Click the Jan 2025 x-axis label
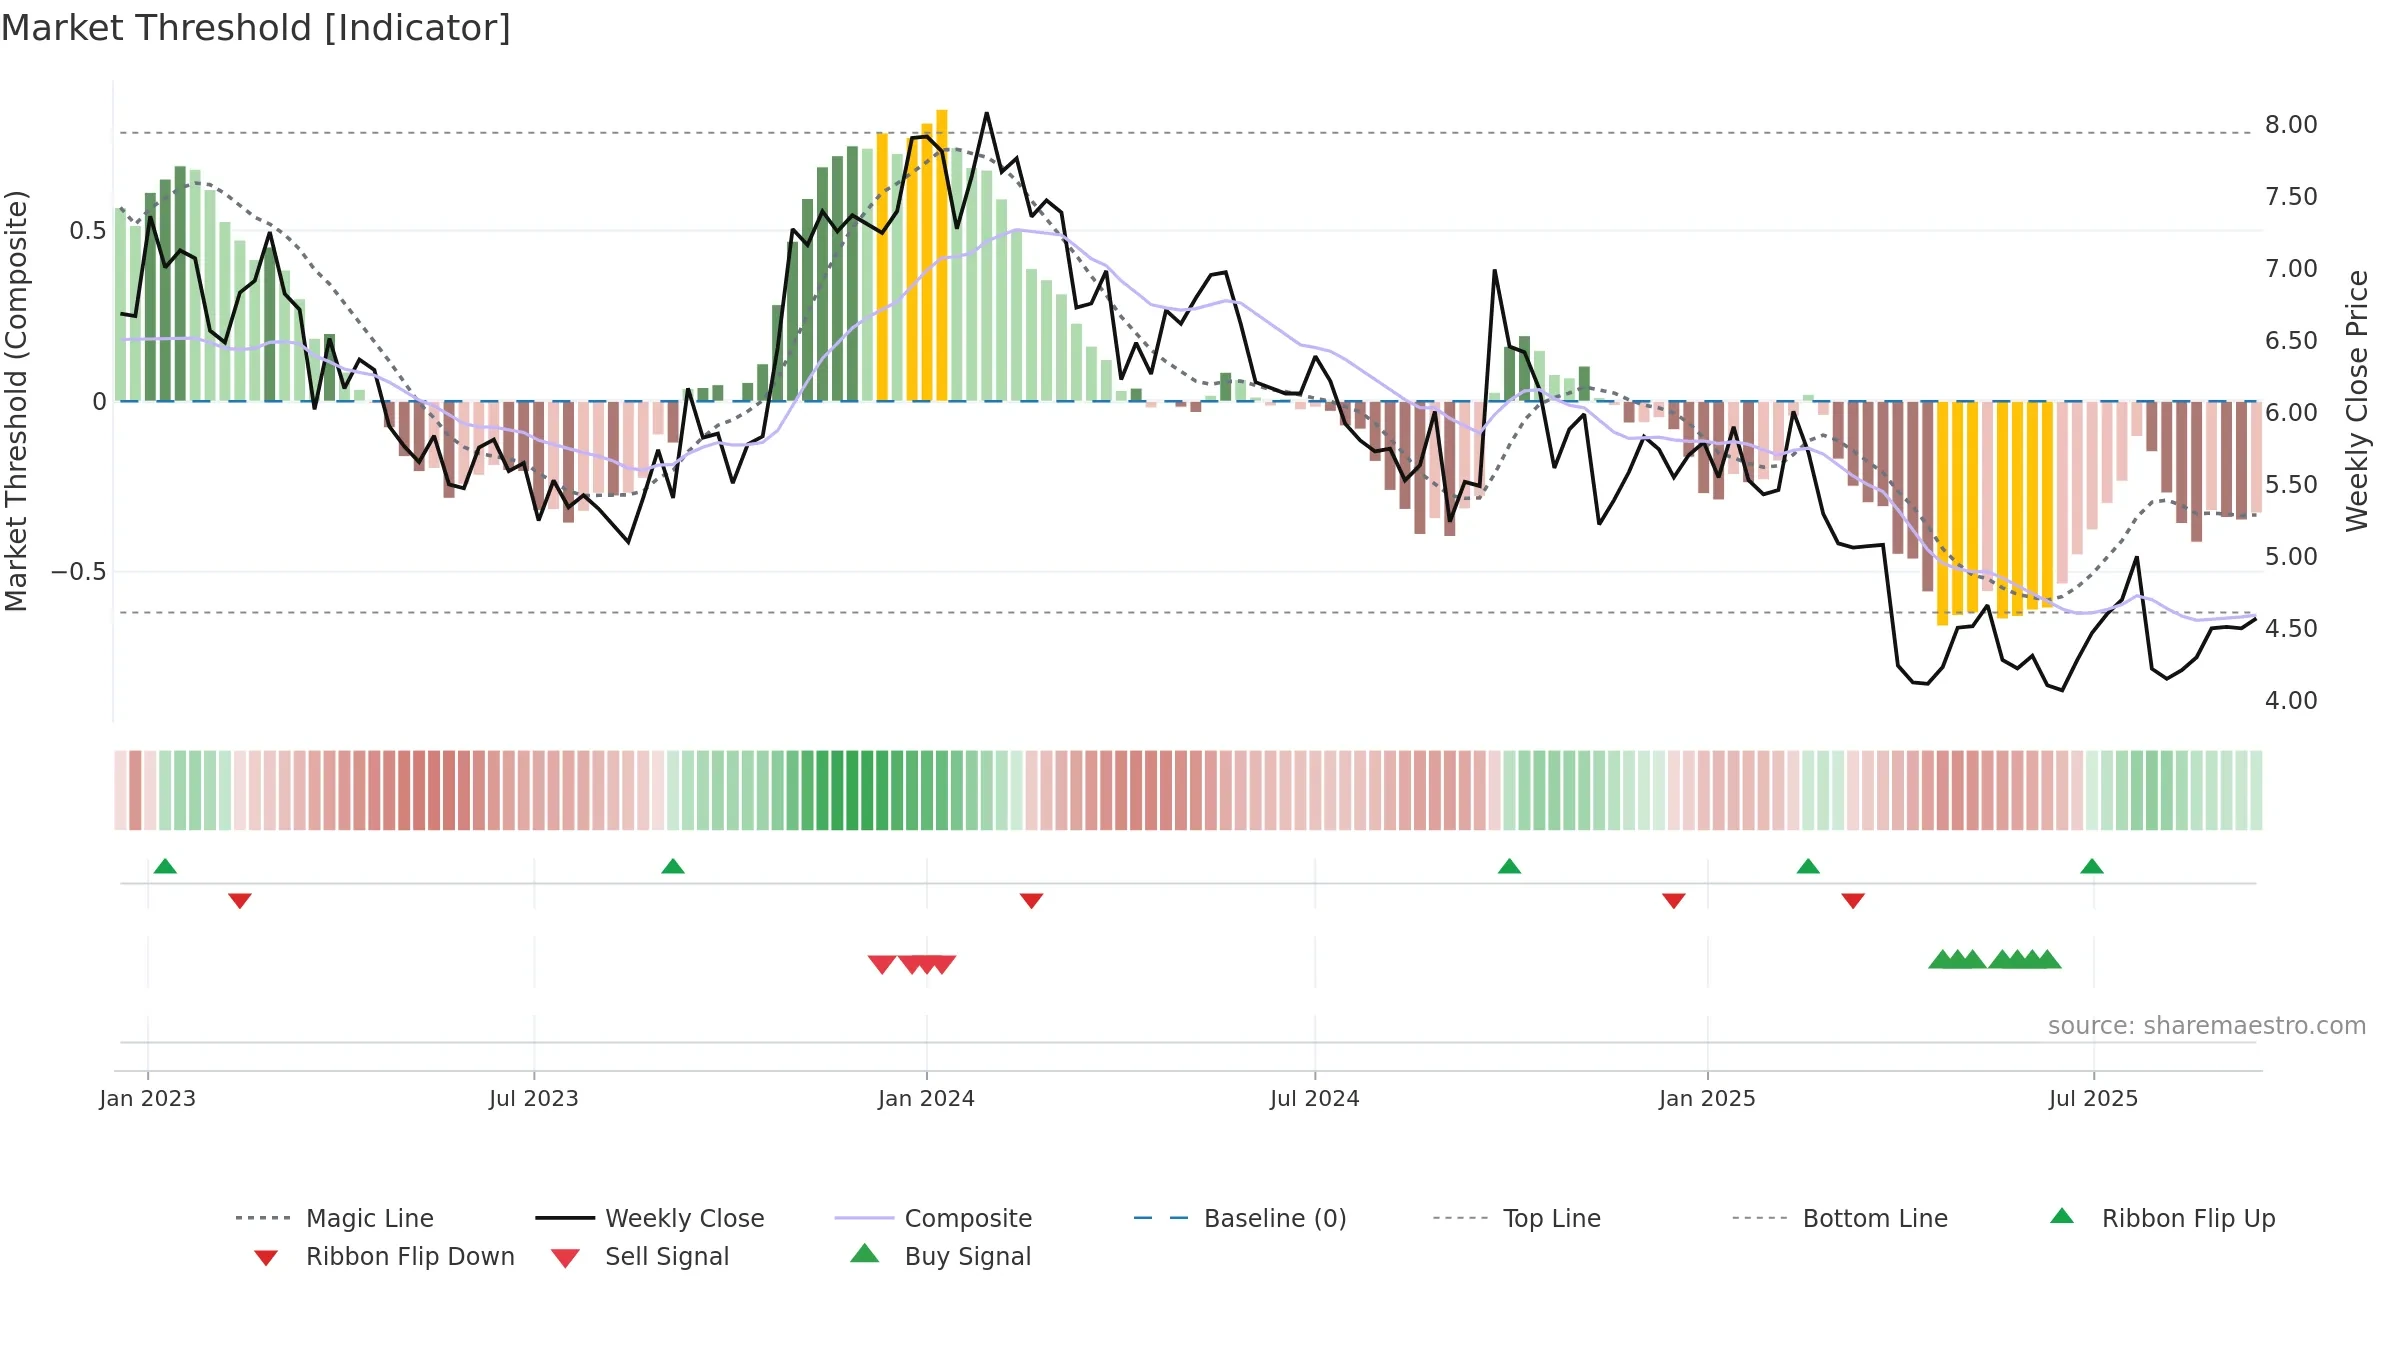 click(x=1708, y=1098)
